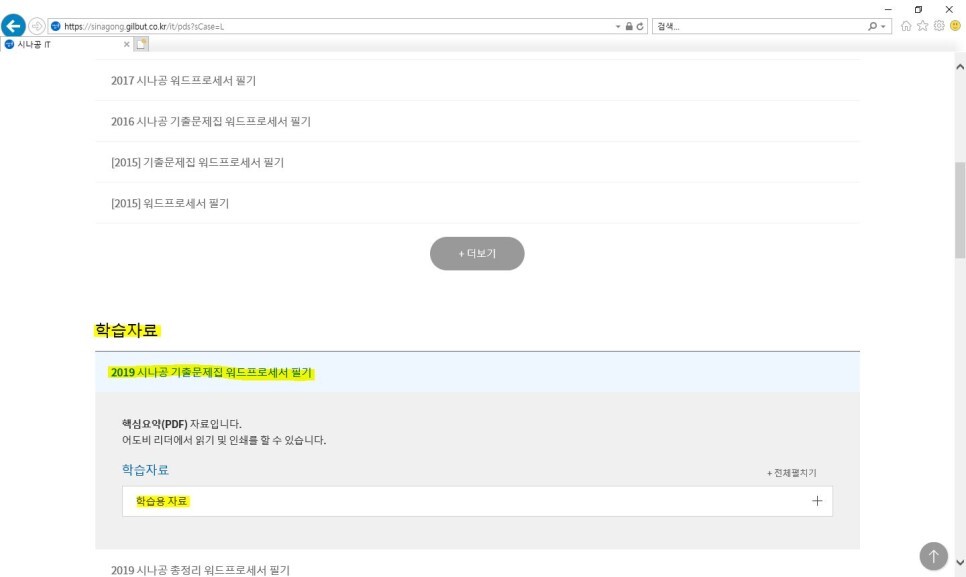The height and width of the screenshot is (577, 966).
Task: Select the 시나공 IT browser tab
Action: click(66, 44)
